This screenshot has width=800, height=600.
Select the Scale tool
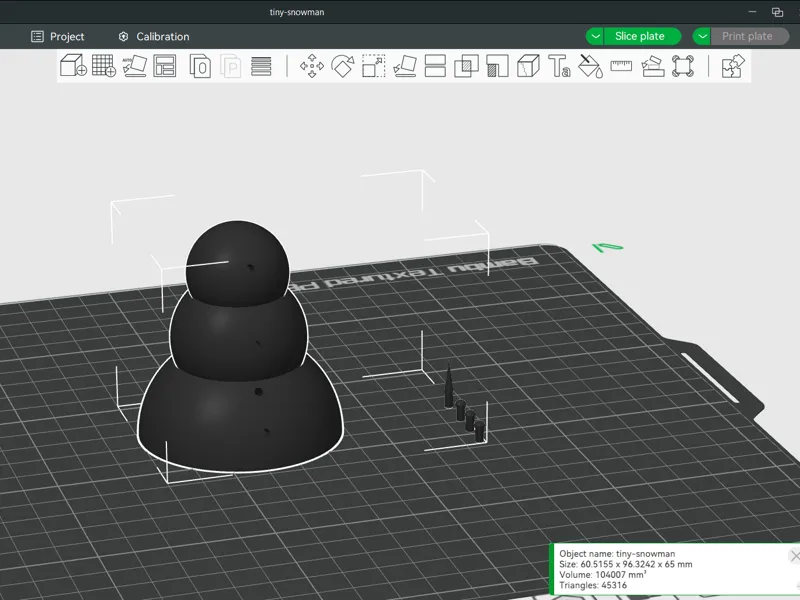tap(373, 66)
